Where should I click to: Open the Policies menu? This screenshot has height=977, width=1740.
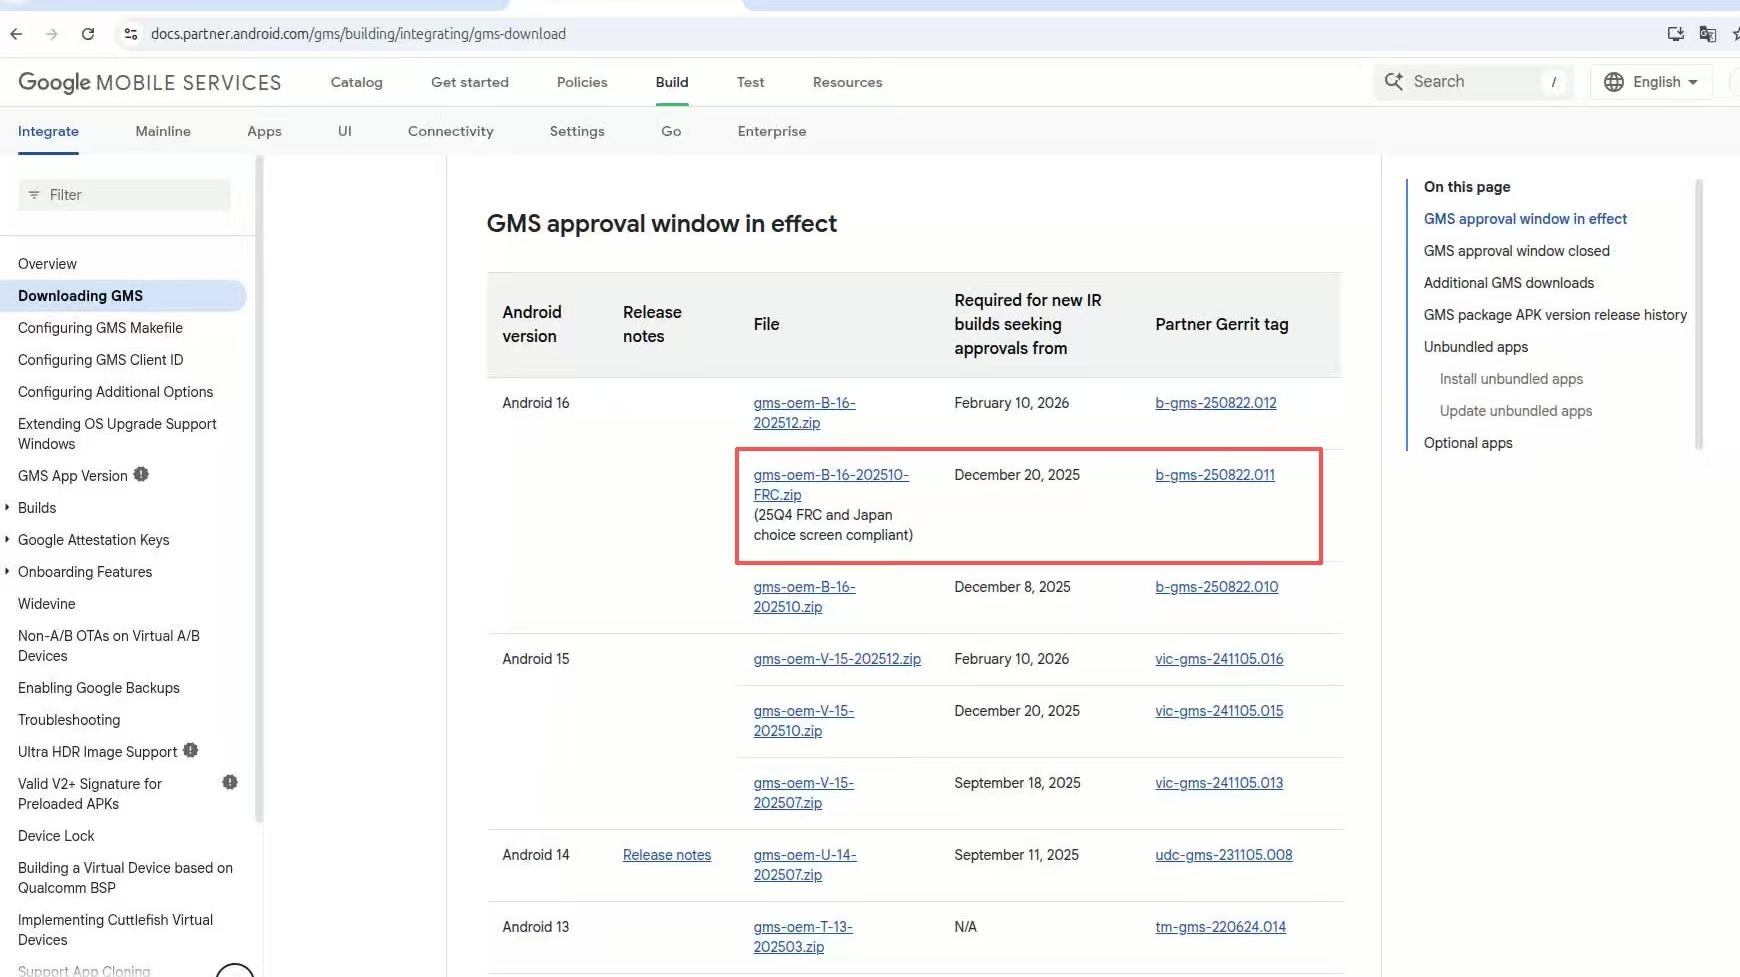tap(582, 82)
